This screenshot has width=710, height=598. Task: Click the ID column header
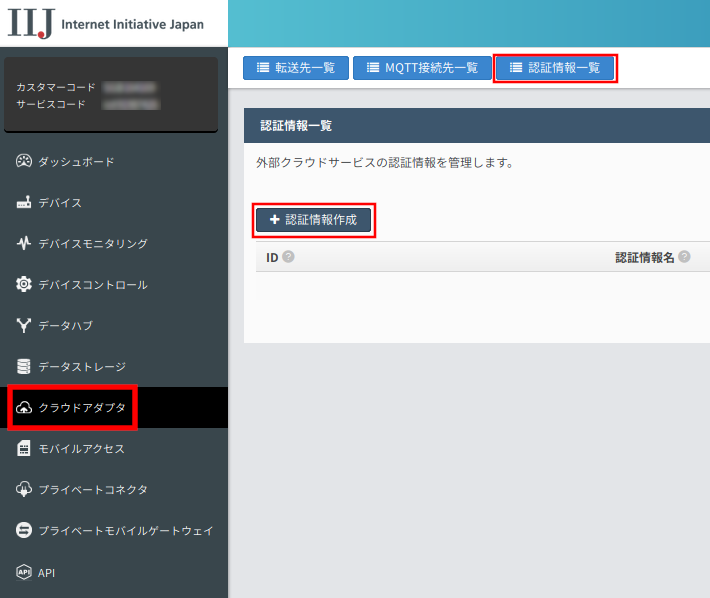[x=272, y=258]
